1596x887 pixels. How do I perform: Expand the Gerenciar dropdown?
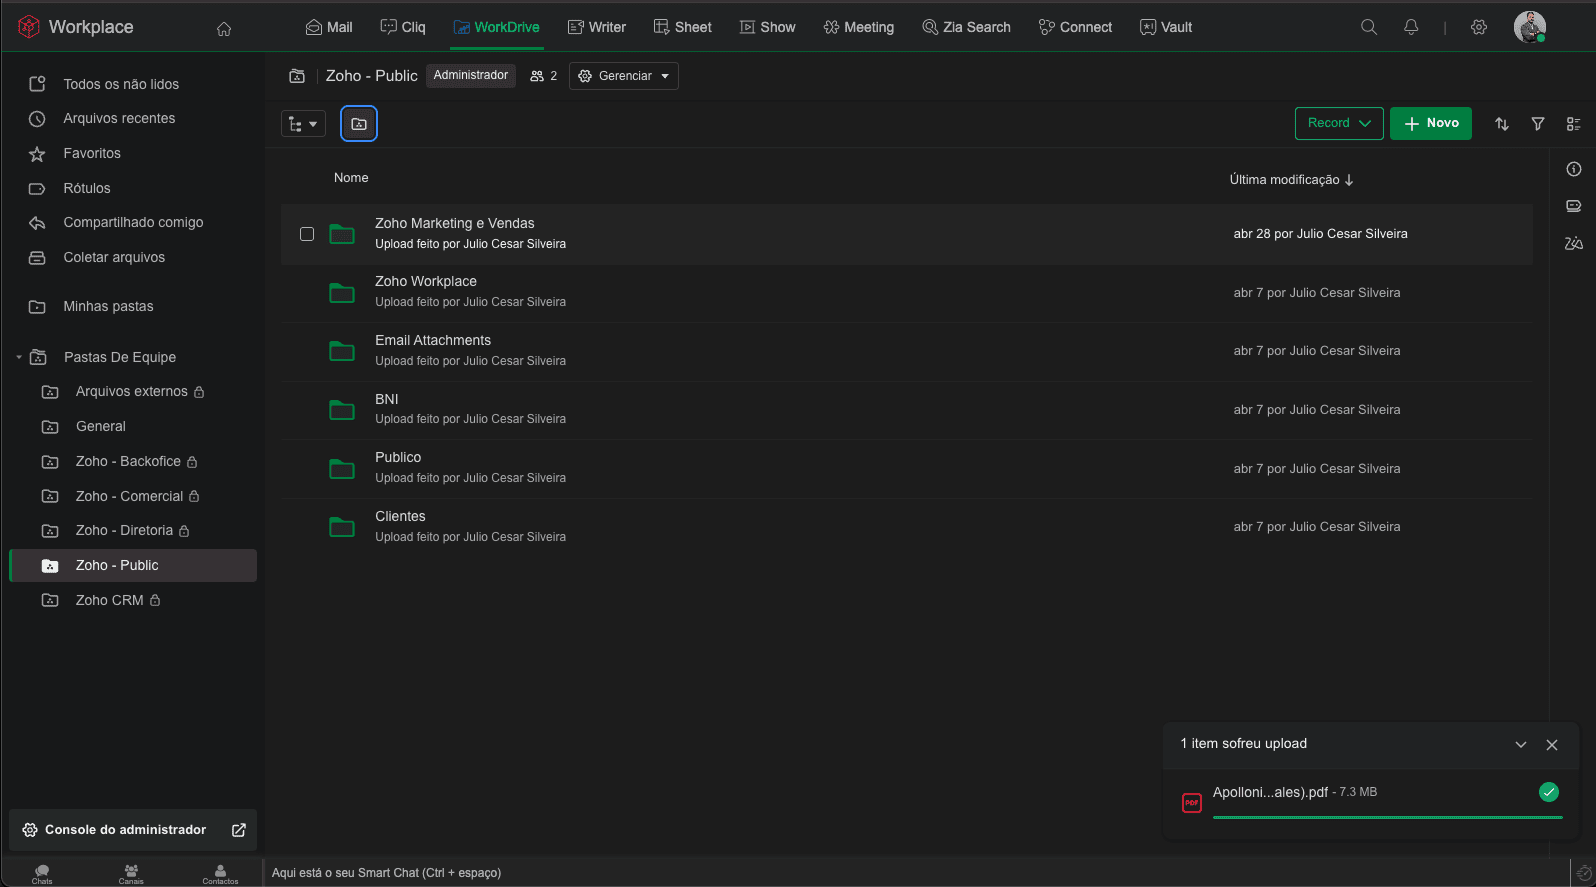tap(624, 76)
